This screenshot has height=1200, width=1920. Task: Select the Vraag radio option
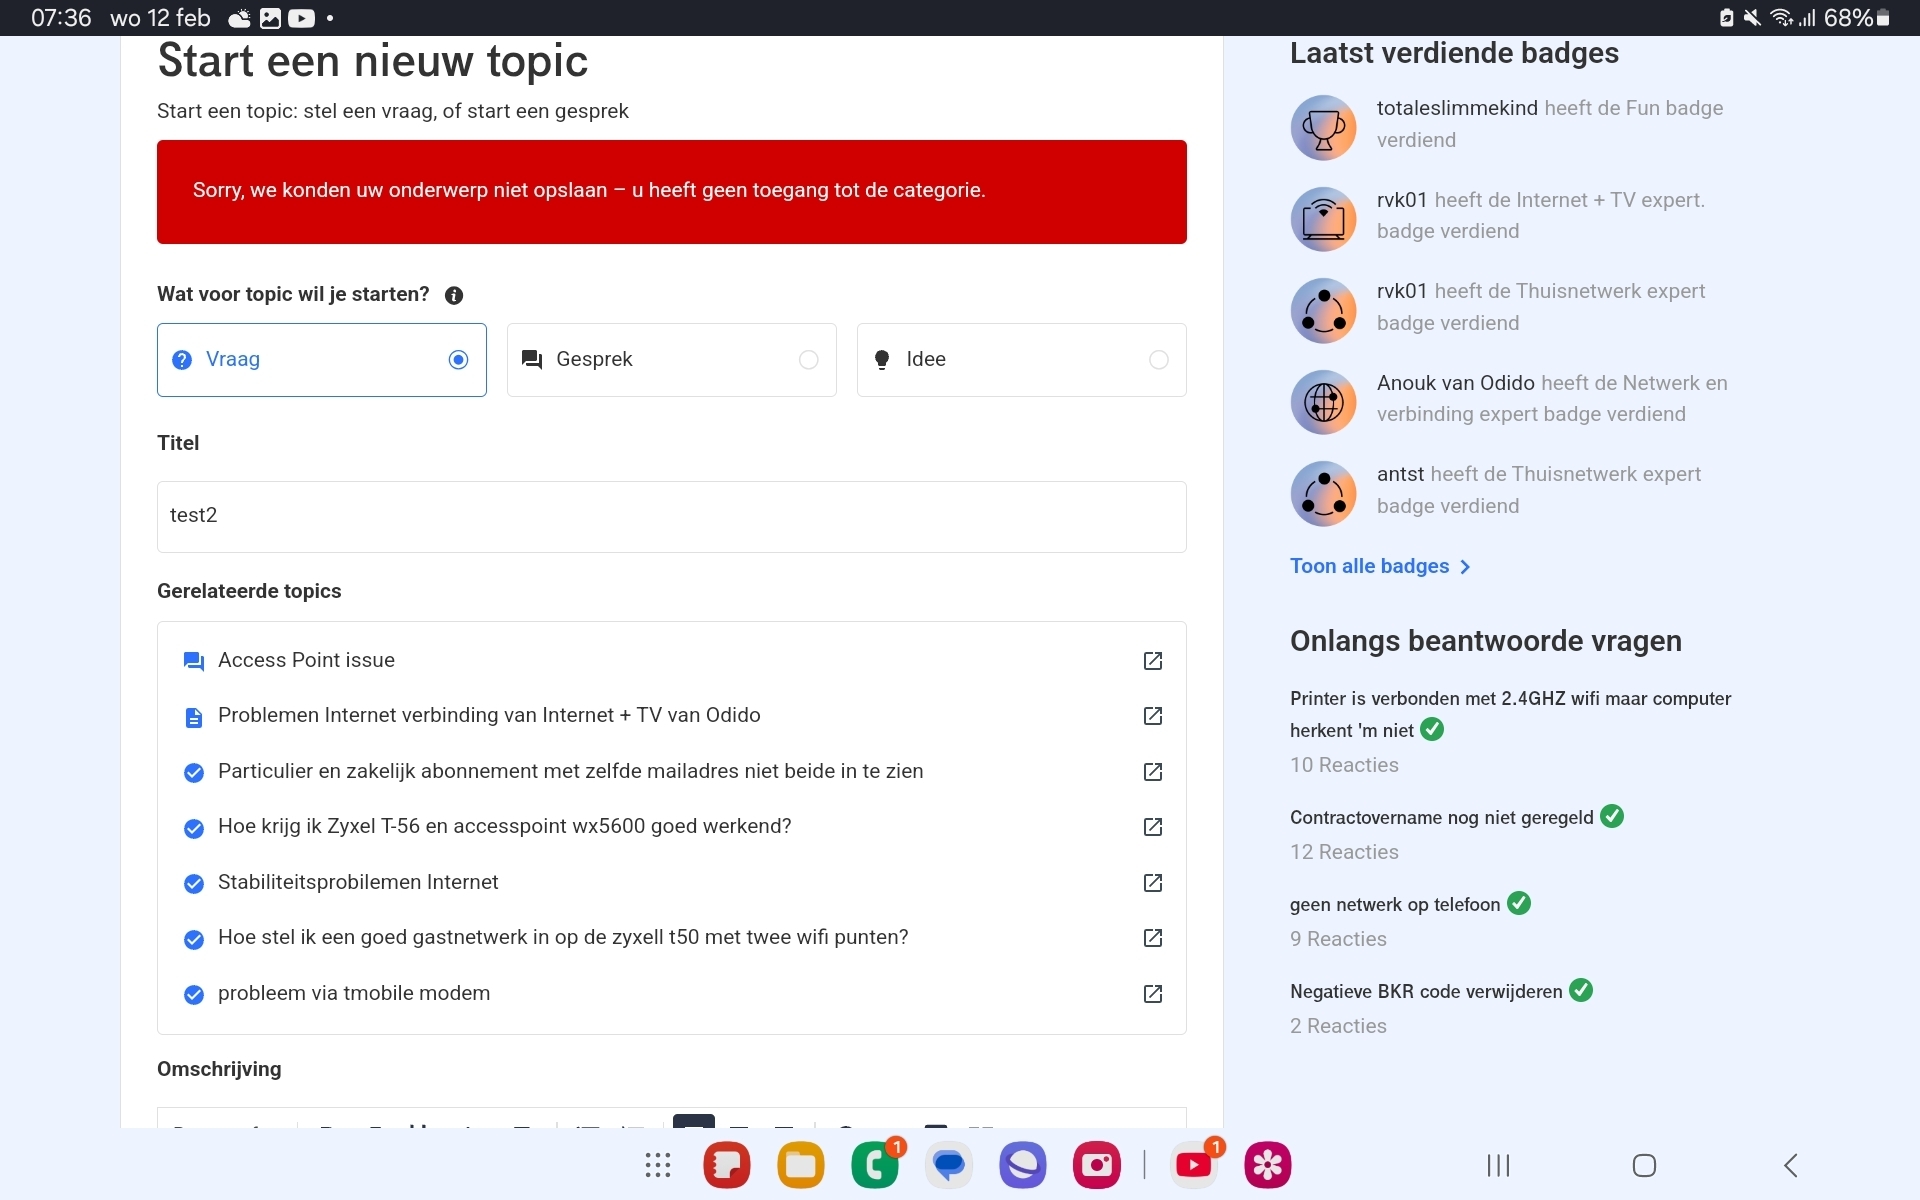[x=322, y=360]
